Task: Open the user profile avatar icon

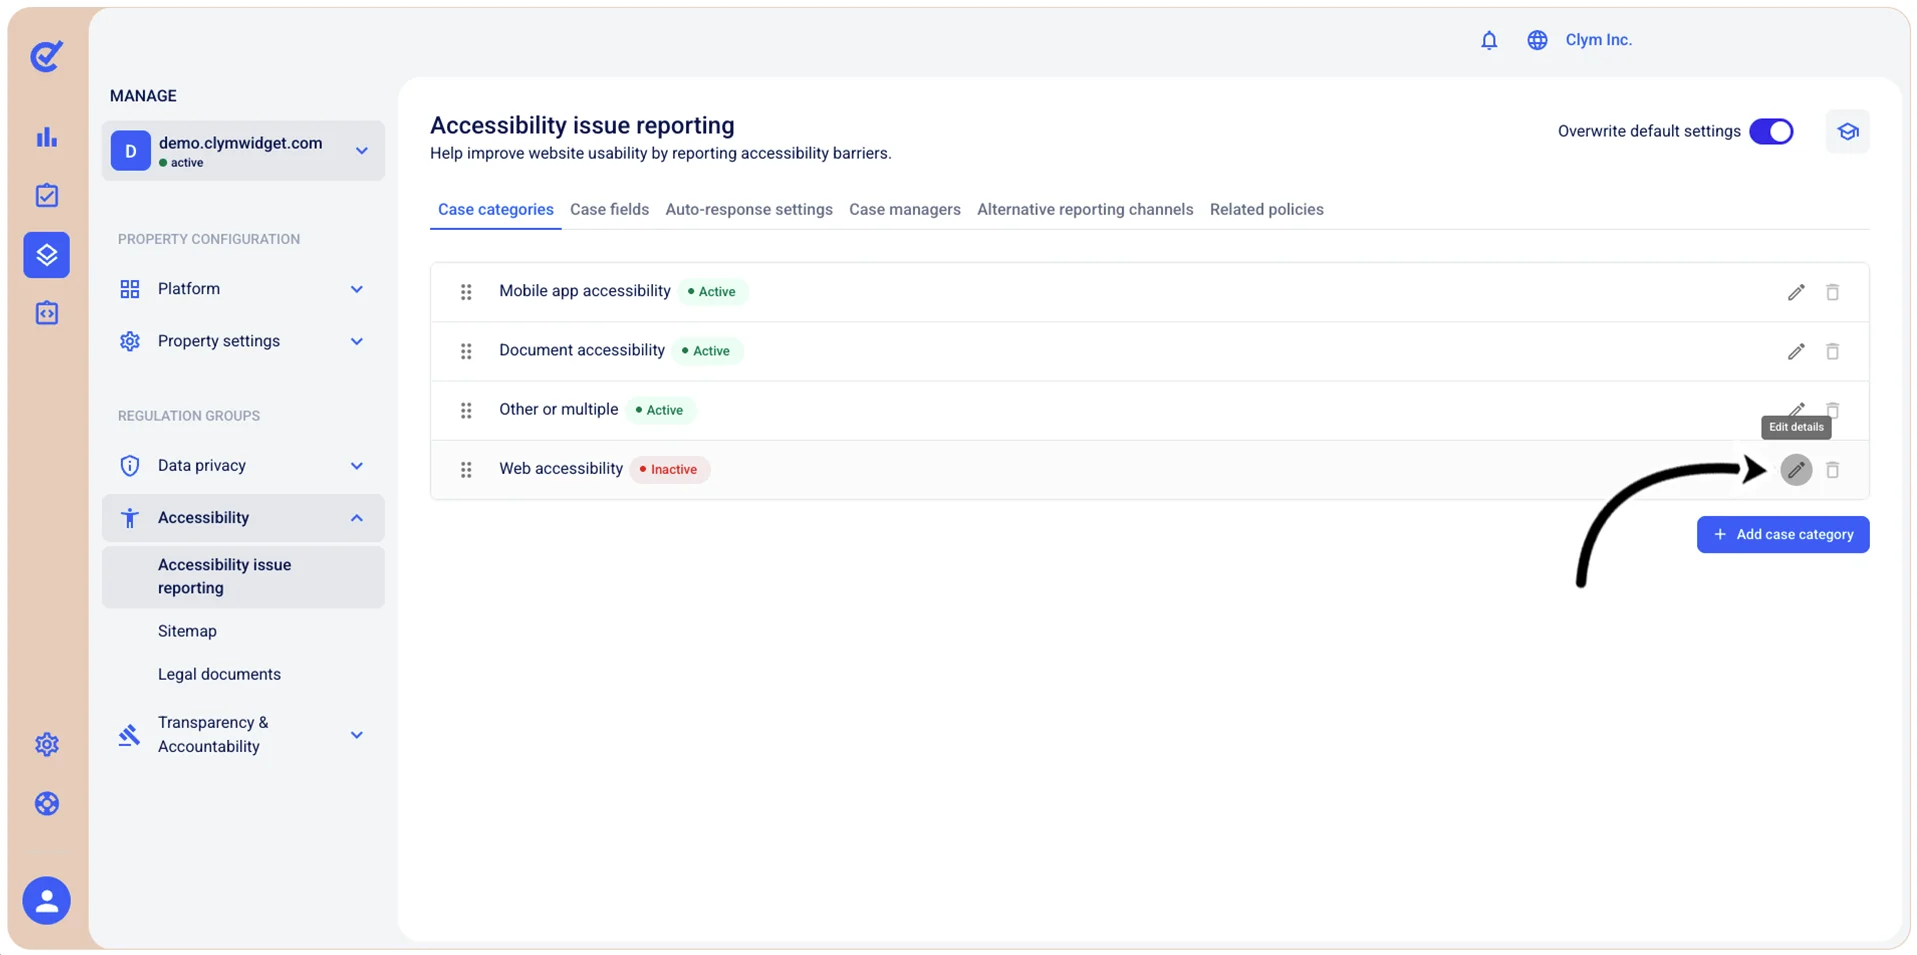Action: (47, 900)
